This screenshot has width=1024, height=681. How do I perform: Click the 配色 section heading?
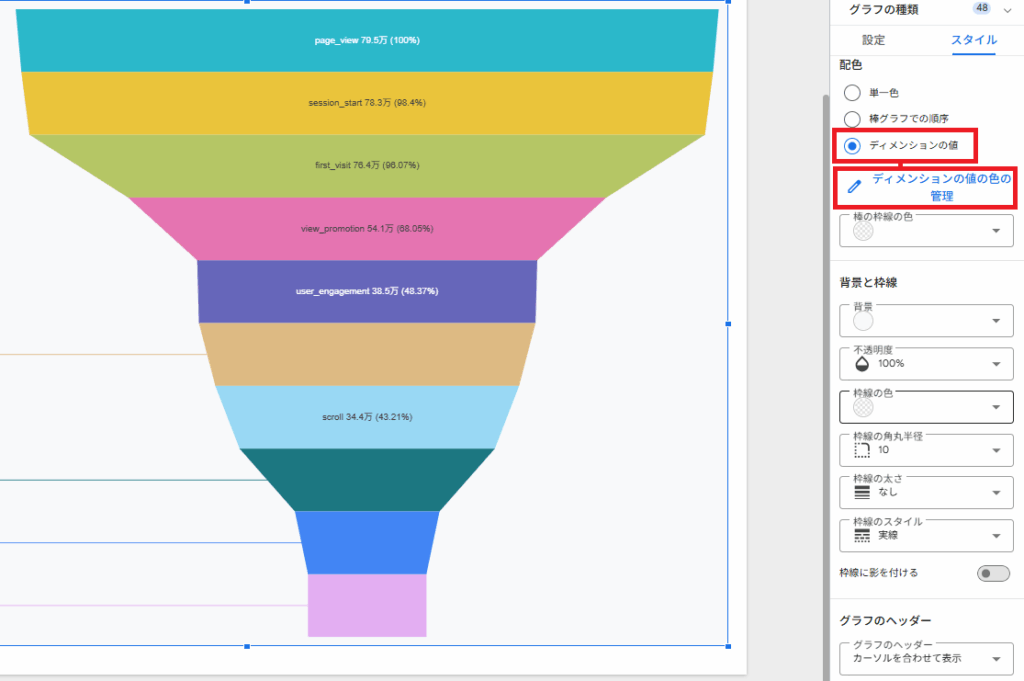click(850, 65)
